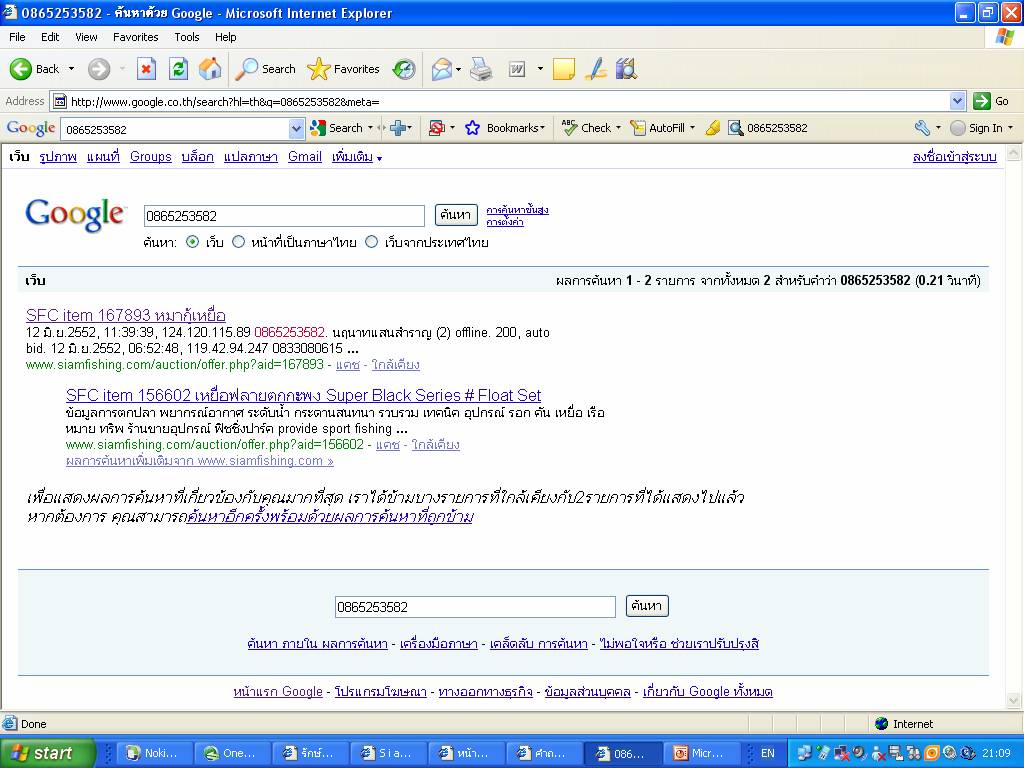Image resolution: width=1024 pixels, height=768 pixels.
Task: Select the เว็บจากประเทศไทย radio button
Action: click(372, 242)
